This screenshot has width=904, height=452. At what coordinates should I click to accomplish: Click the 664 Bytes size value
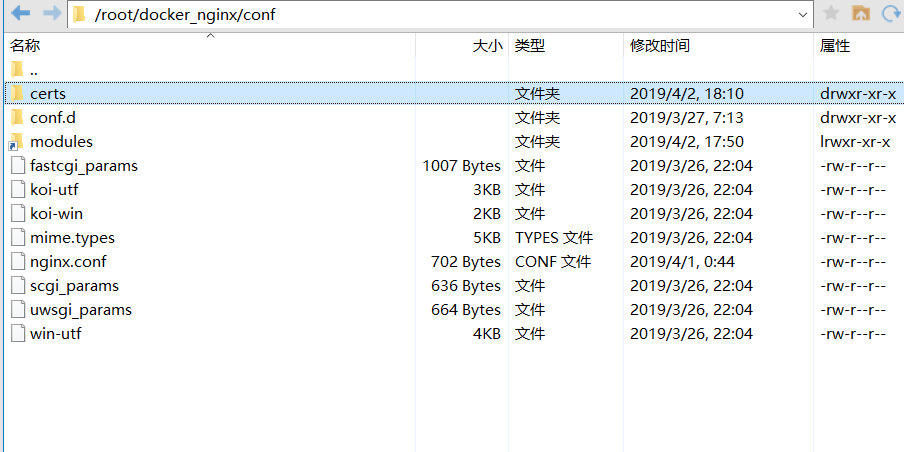click(466, 310)
